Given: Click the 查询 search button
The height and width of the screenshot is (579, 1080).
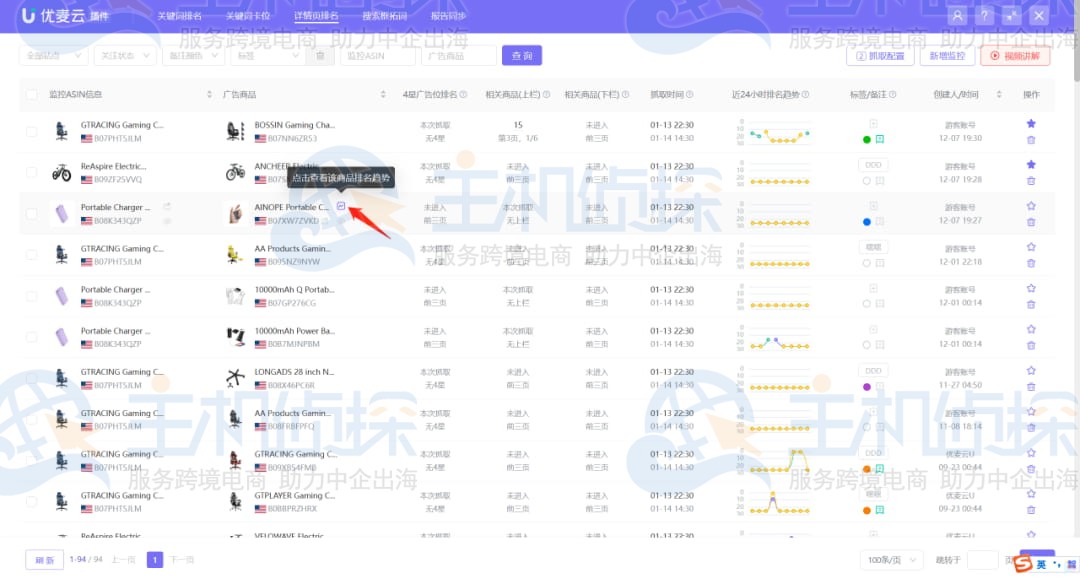Looking at the screenshot, I should tap(521, 55).
